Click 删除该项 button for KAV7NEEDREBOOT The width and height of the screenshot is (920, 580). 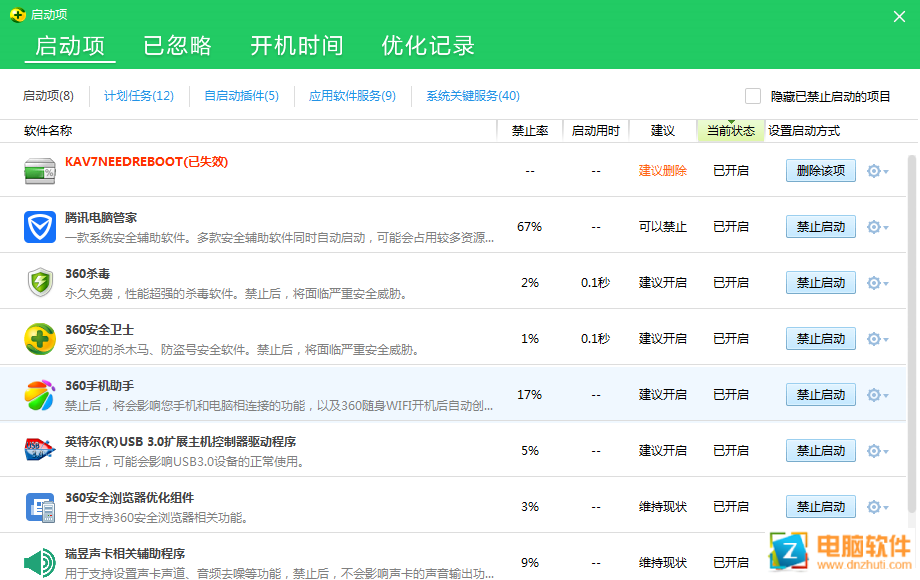820,171
